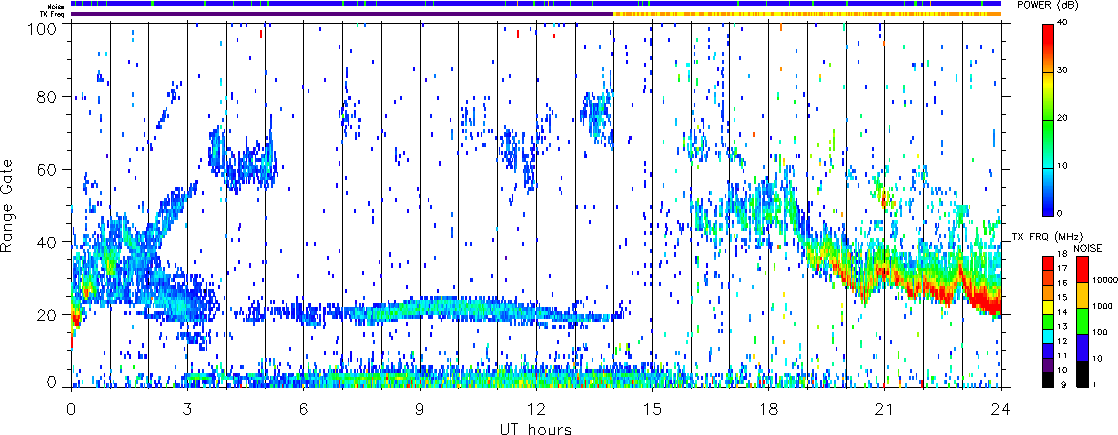Click the orange portion of the top TX Freq strip
Image resolution: width=1118 pixels, height=435 pixels.
(x=808, y=14)
